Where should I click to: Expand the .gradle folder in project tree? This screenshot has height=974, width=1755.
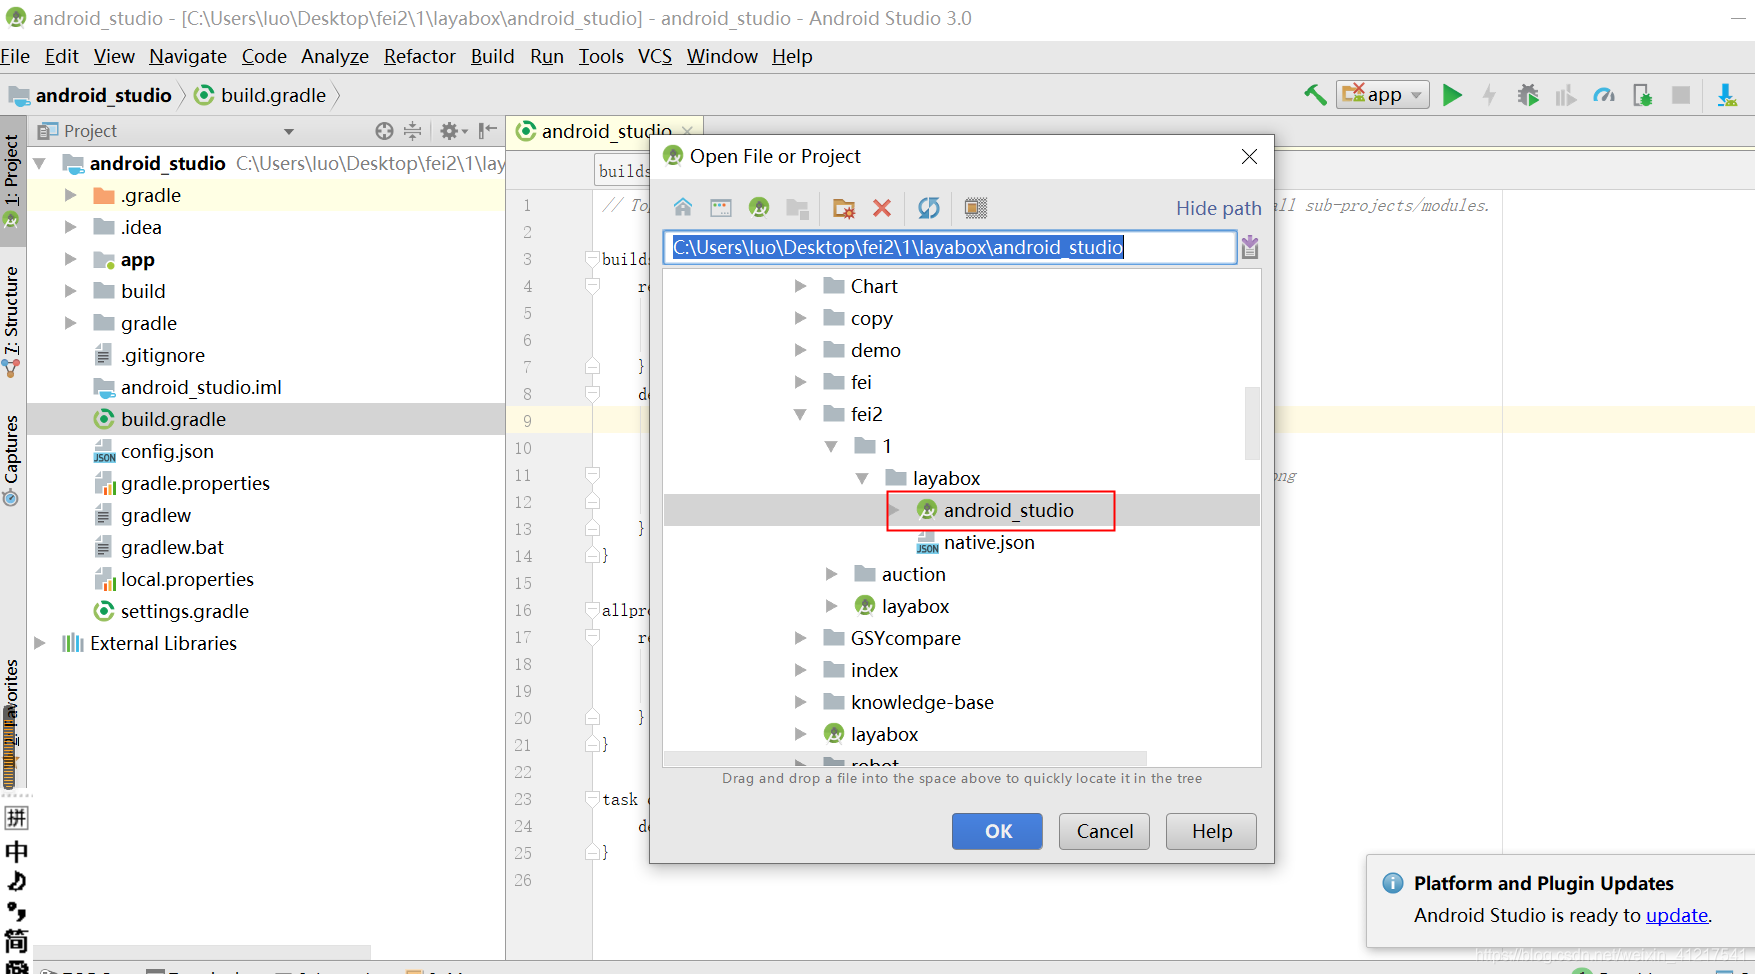click(71, 195)
